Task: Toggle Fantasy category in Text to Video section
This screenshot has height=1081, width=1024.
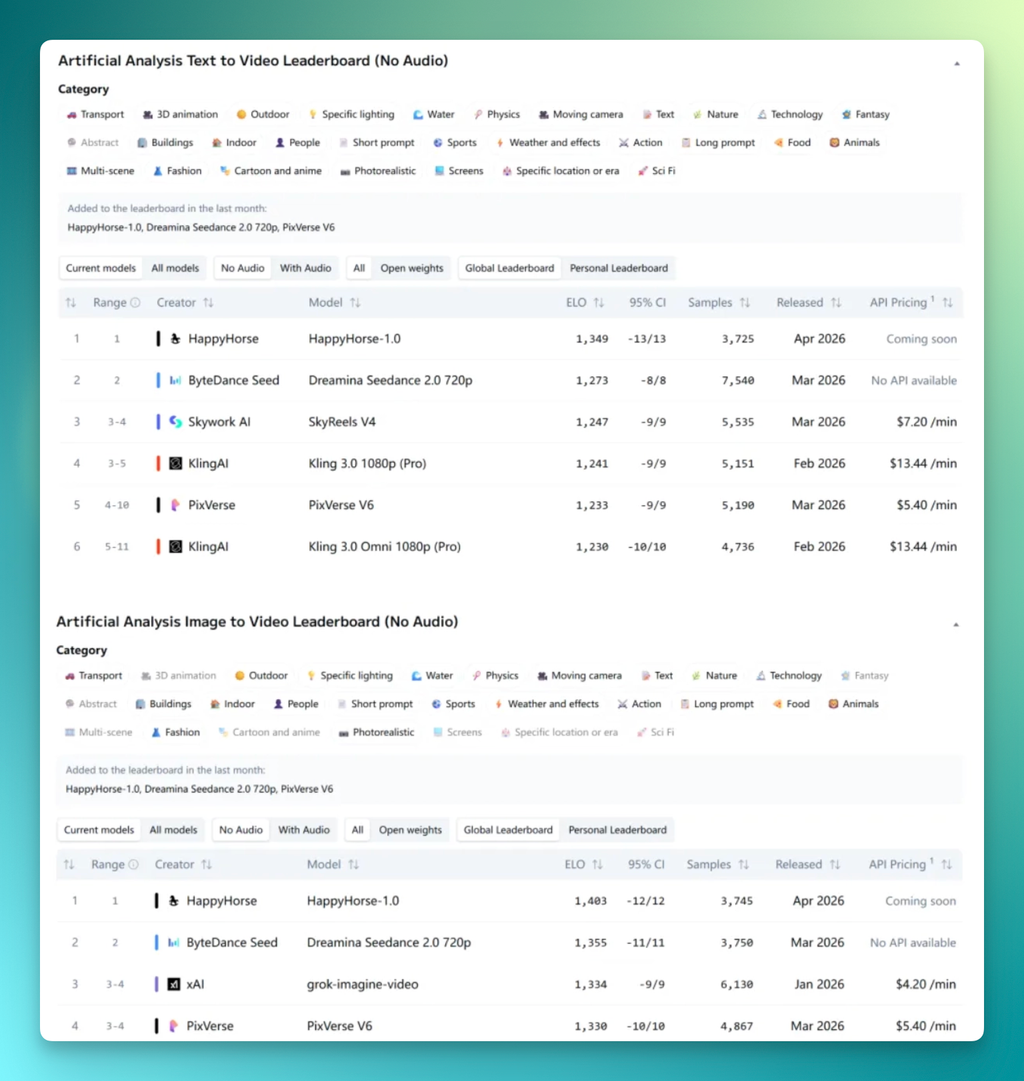Action: 865,114
